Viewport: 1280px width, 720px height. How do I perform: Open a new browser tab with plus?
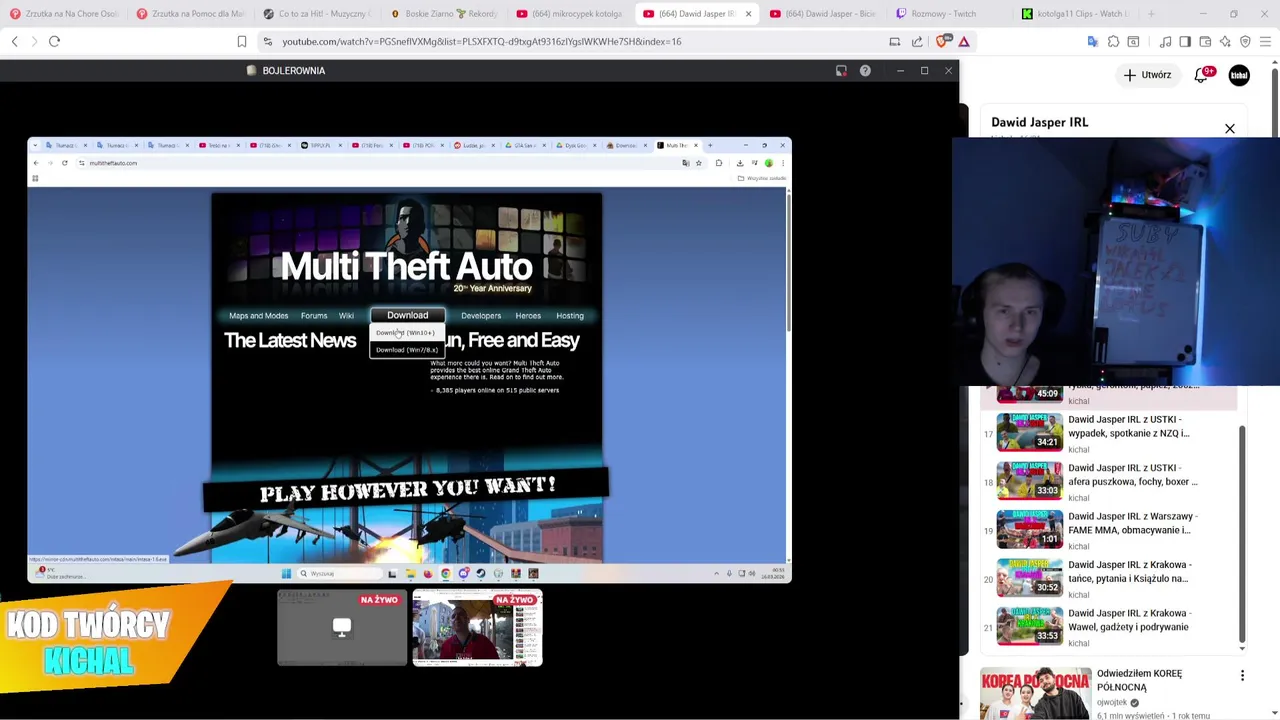1151,14
